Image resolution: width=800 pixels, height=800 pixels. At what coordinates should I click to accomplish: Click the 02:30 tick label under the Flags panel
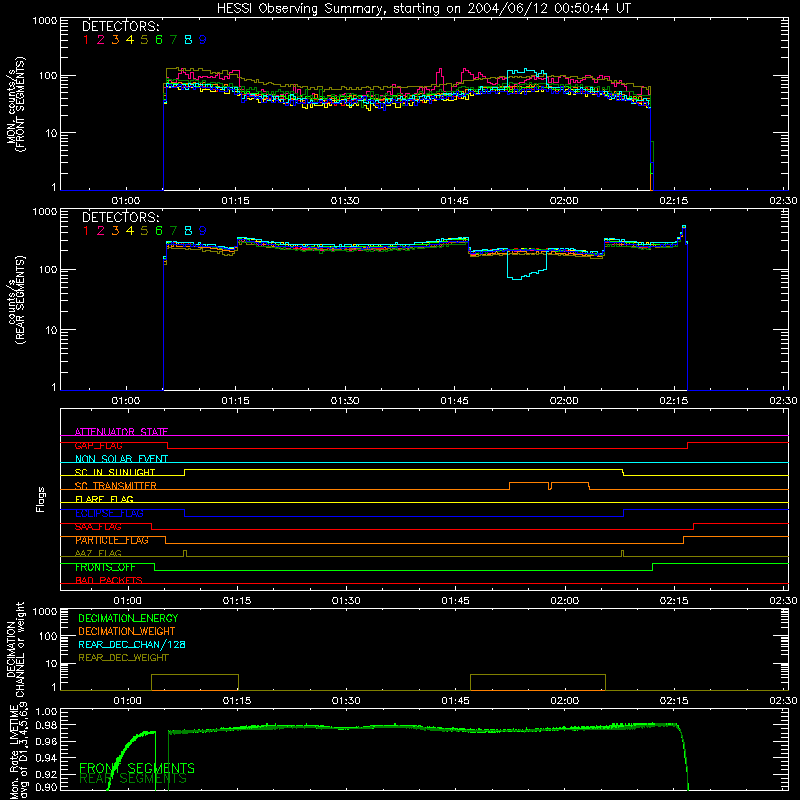783,601
